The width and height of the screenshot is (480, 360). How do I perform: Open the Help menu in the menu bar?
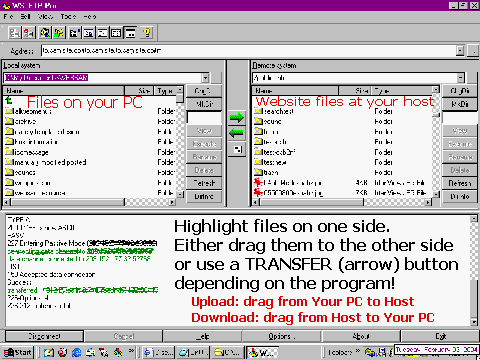(x=90, y=16)
